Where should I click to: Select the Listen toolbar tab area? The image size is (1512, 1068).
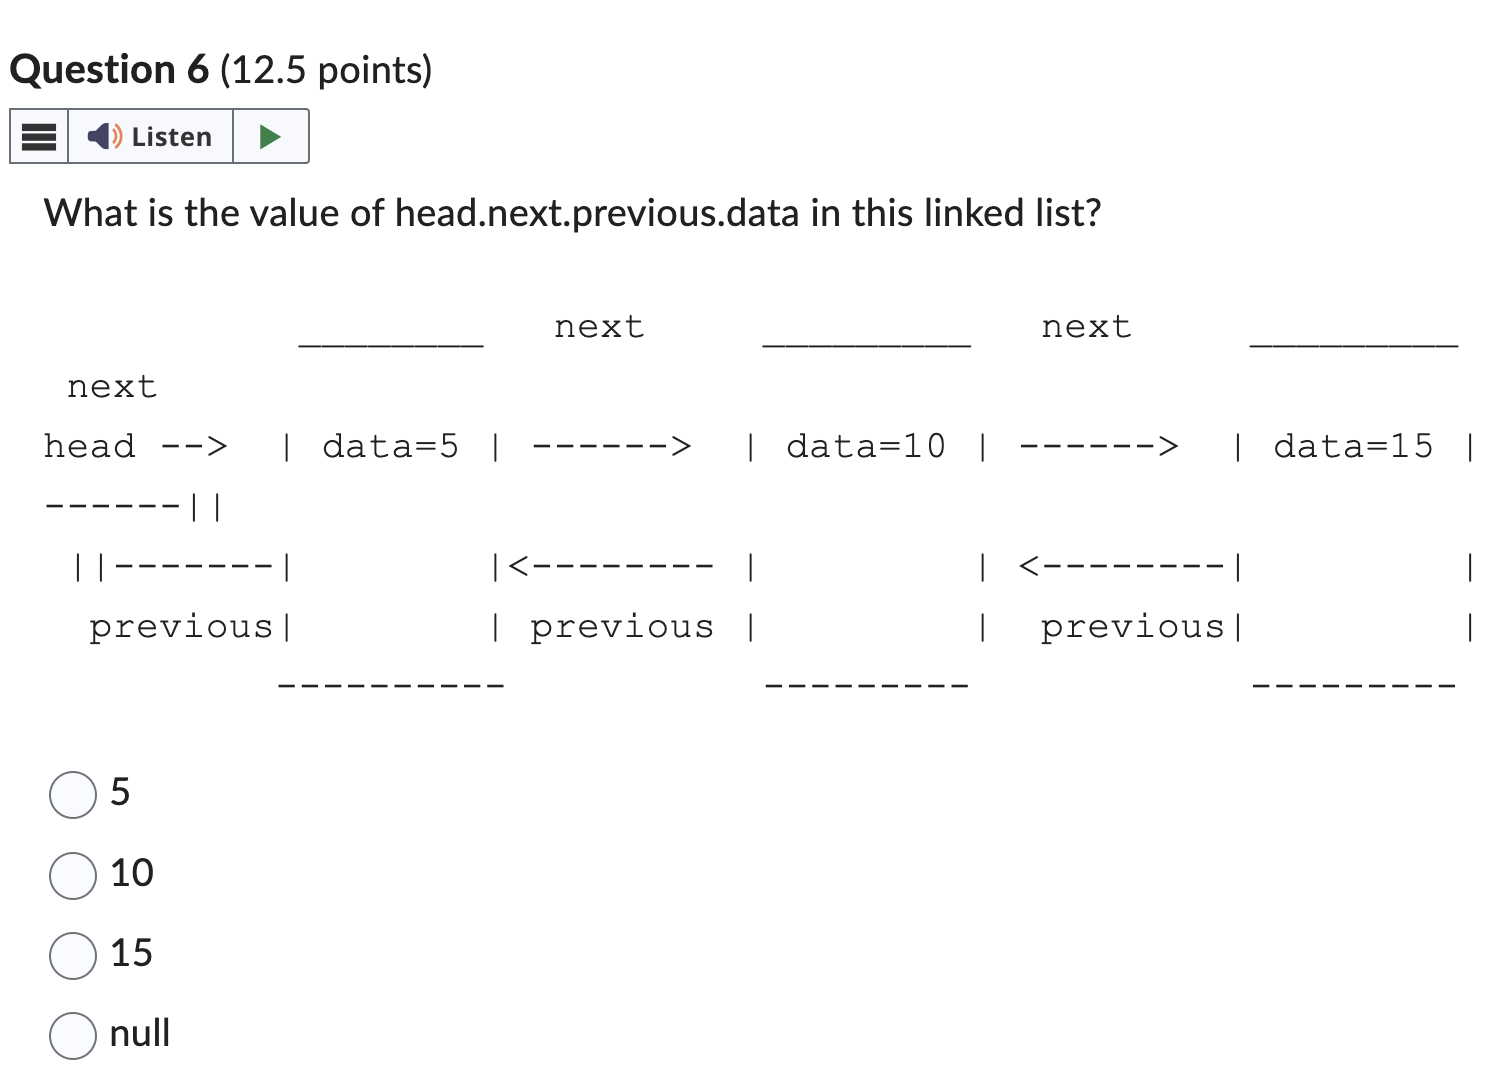tap(158, 136)
